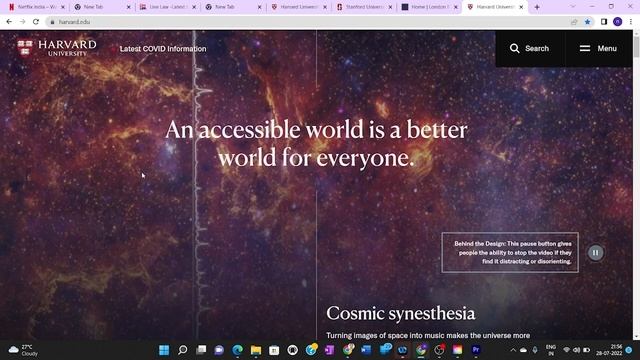This screenshot has height=360, width=640.
Task: Close the Stanford University tab
Action: point(391,7)
